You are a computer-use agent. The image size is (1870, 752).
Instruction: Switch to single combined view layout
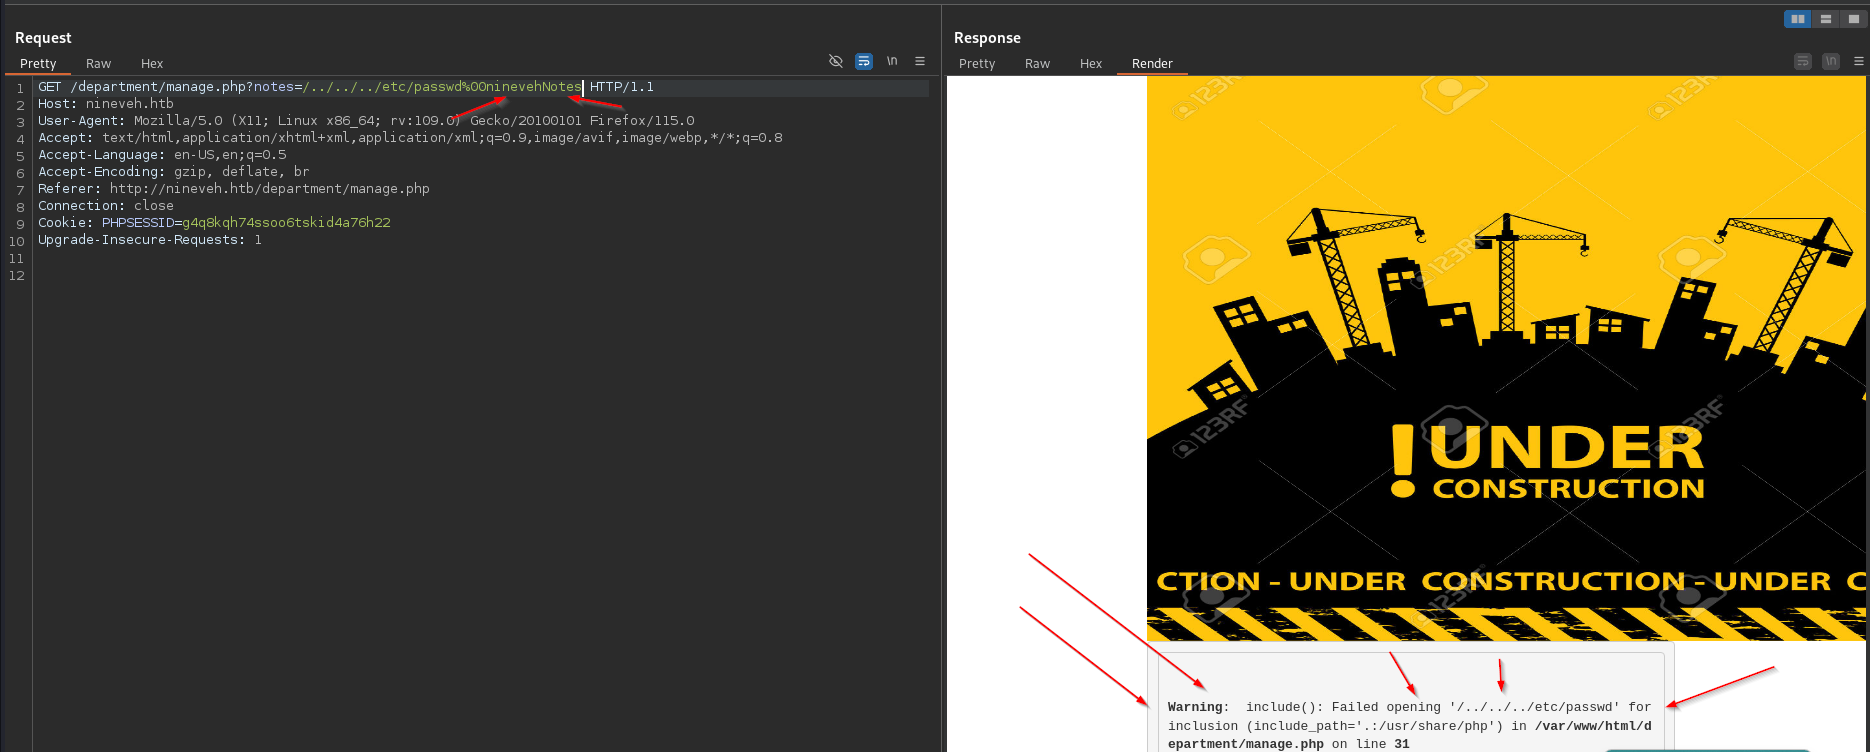click(1854, 19)
